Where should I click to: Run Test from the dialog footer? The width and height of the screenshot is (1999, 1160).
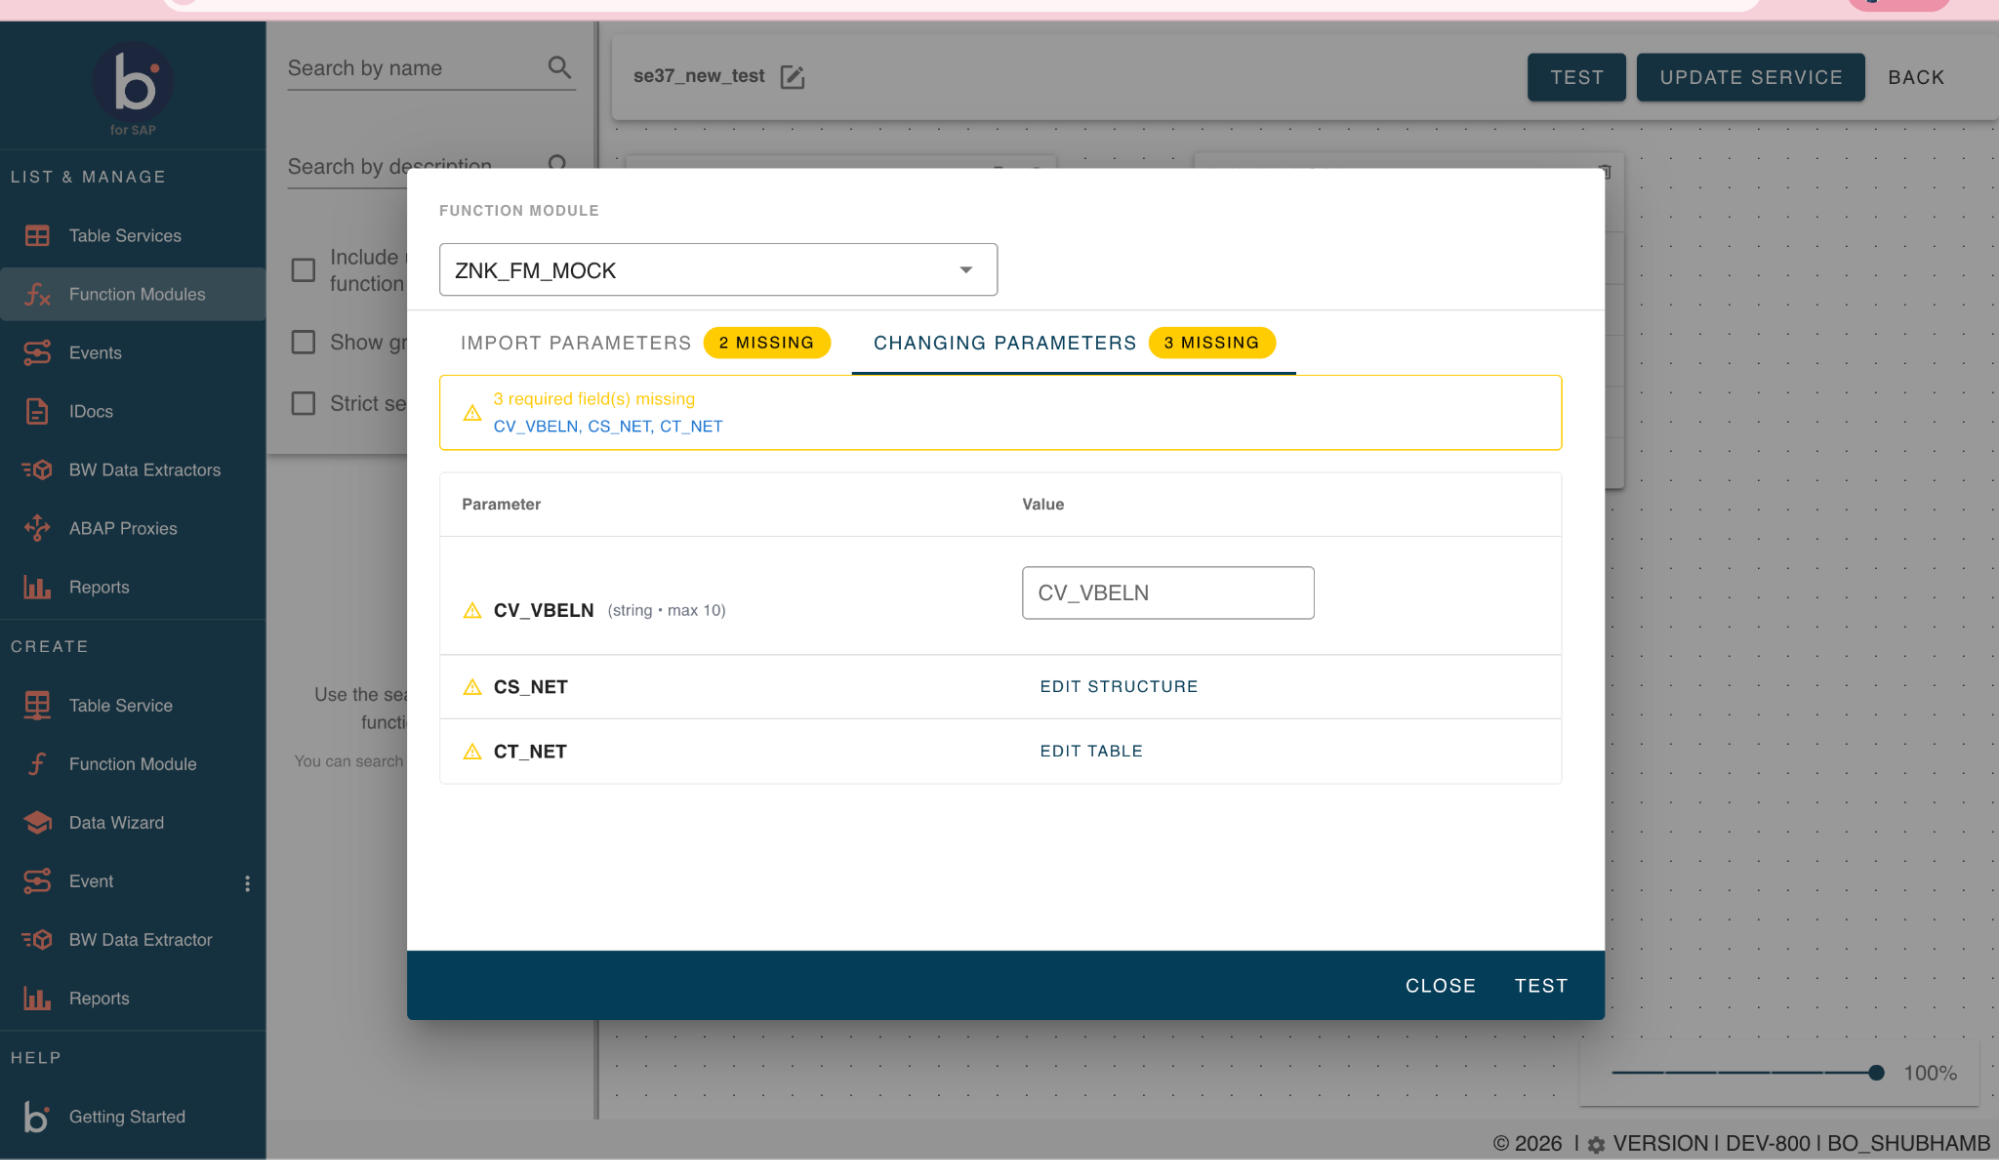click(x=1540, y=986)
